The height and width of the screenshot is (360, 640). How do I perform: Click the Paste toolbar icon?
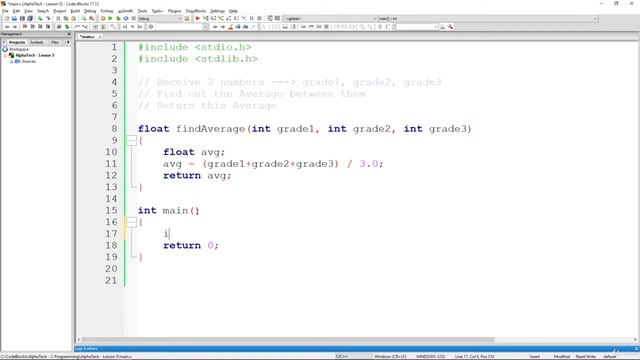(x=74, y=19)
